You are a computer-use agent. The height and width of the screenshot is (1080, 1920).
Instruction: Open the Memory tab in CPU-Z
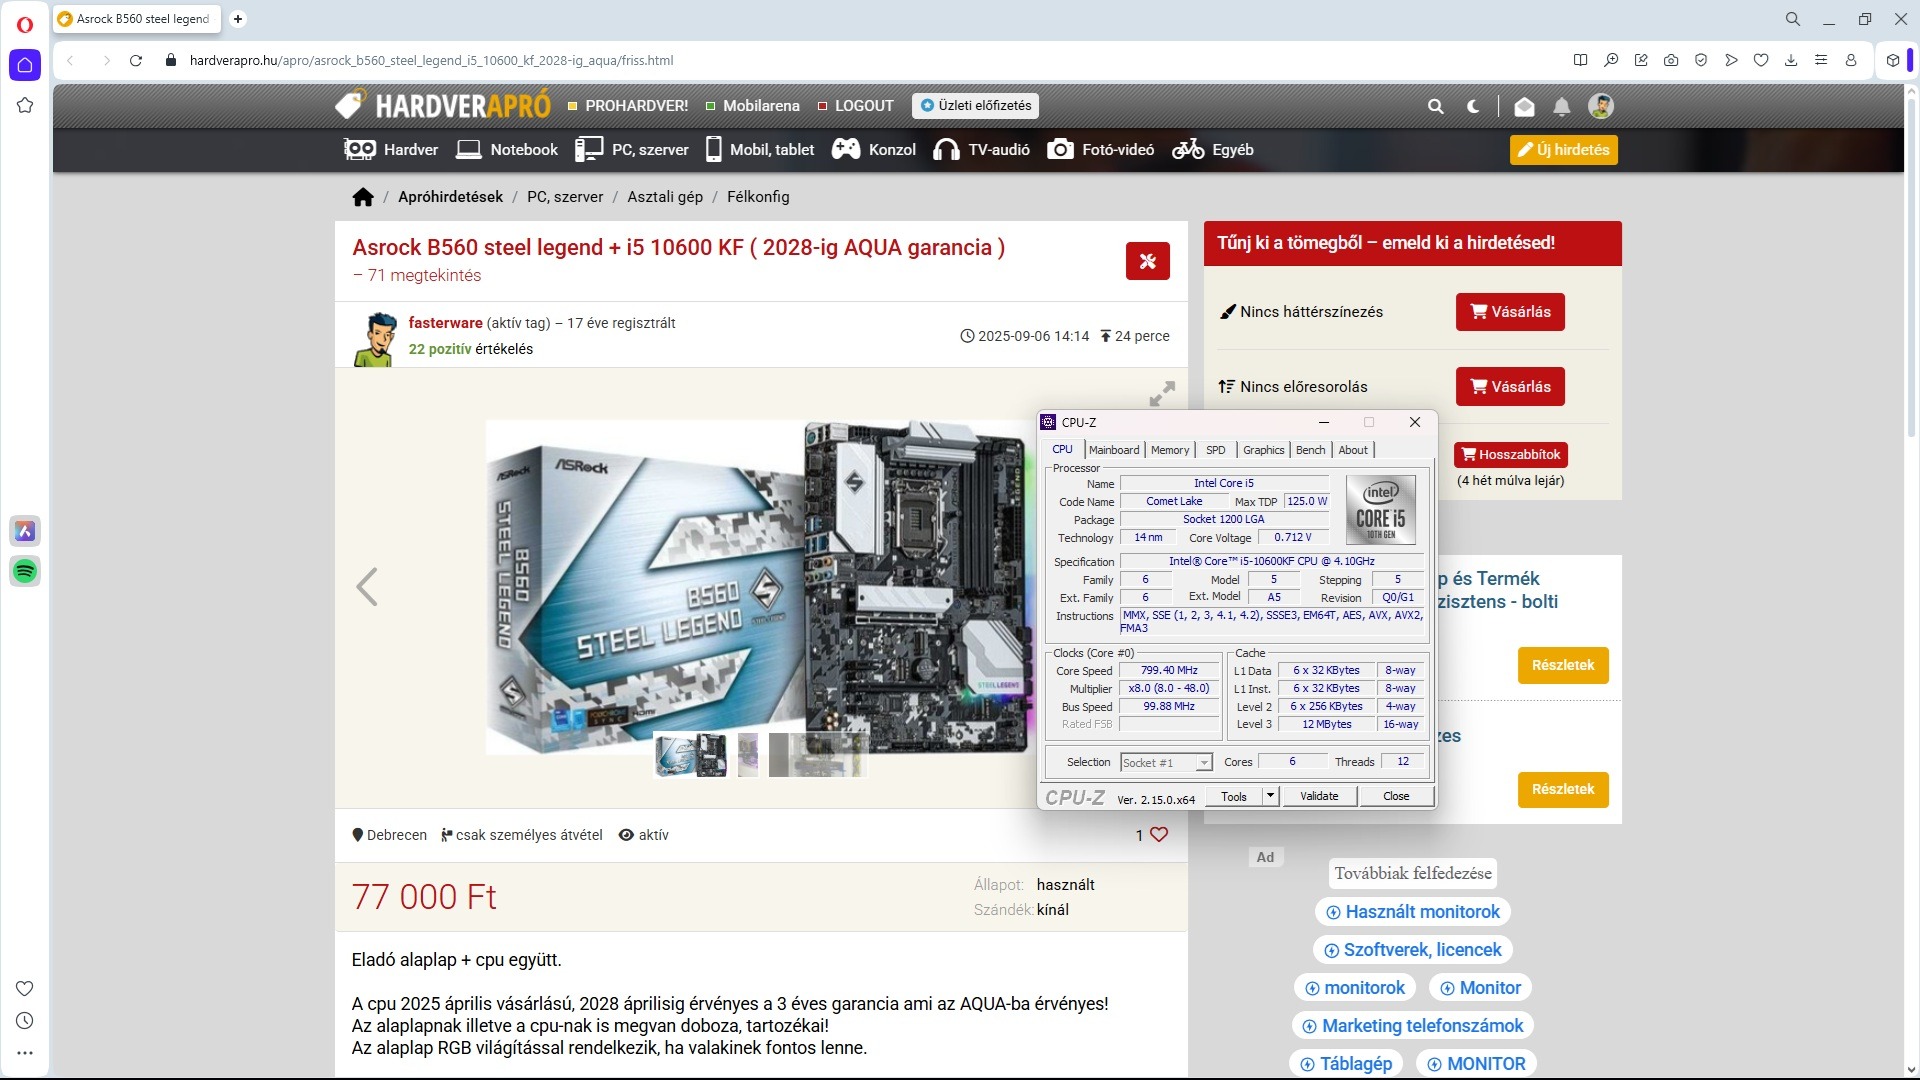coord(1169,450)
